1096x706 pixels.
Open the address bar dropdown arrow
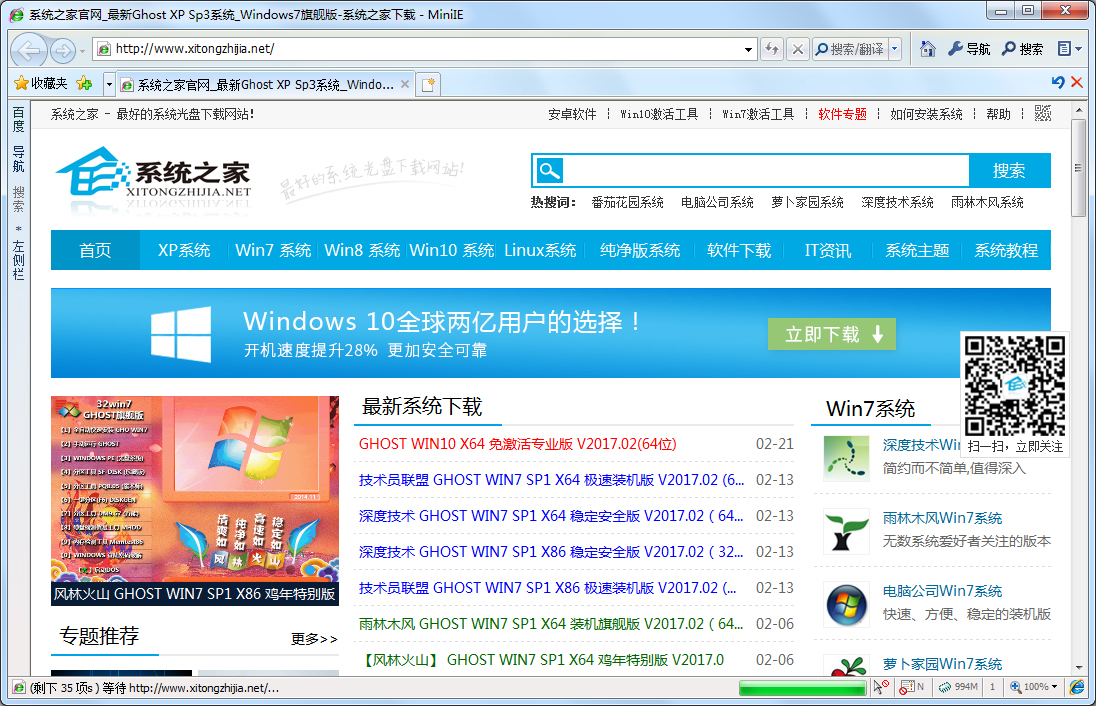coord(747,48)
